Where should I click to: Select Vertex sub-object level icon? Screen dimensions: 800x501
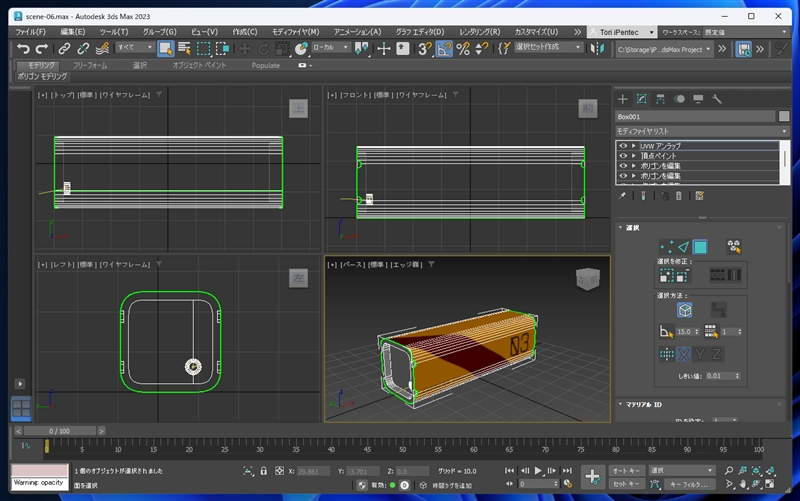pos(665,246)
